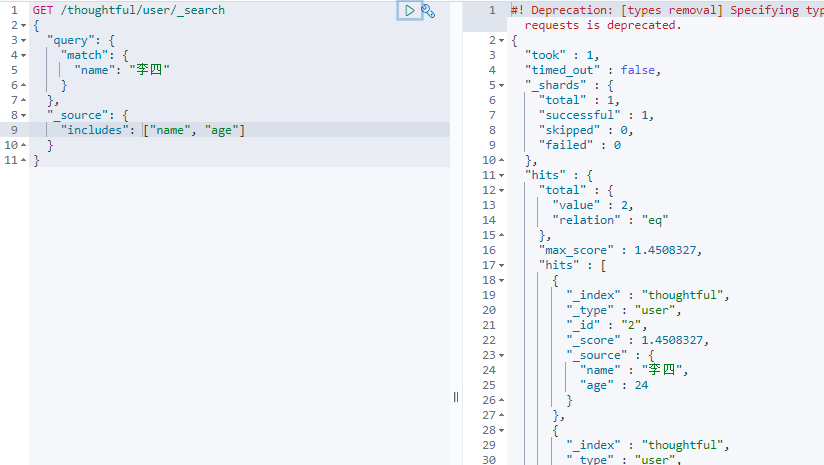Click "max_score" : 1.4508327 line
This screenshot has height=465, width=824.
point(620,250)
